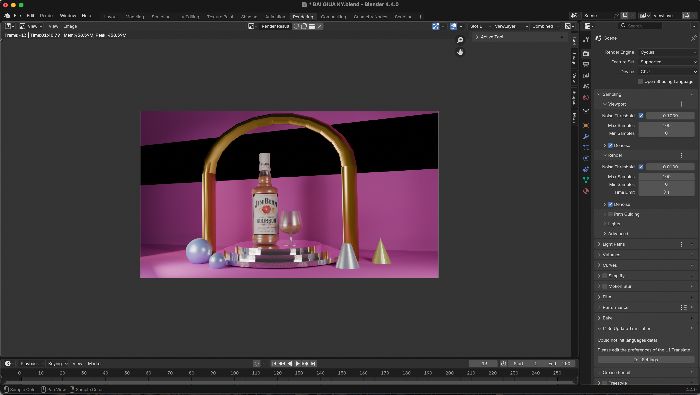Select the zoom magnifier tool in image viewer
This screenshot has width=700, height=395.
(460, 40)
